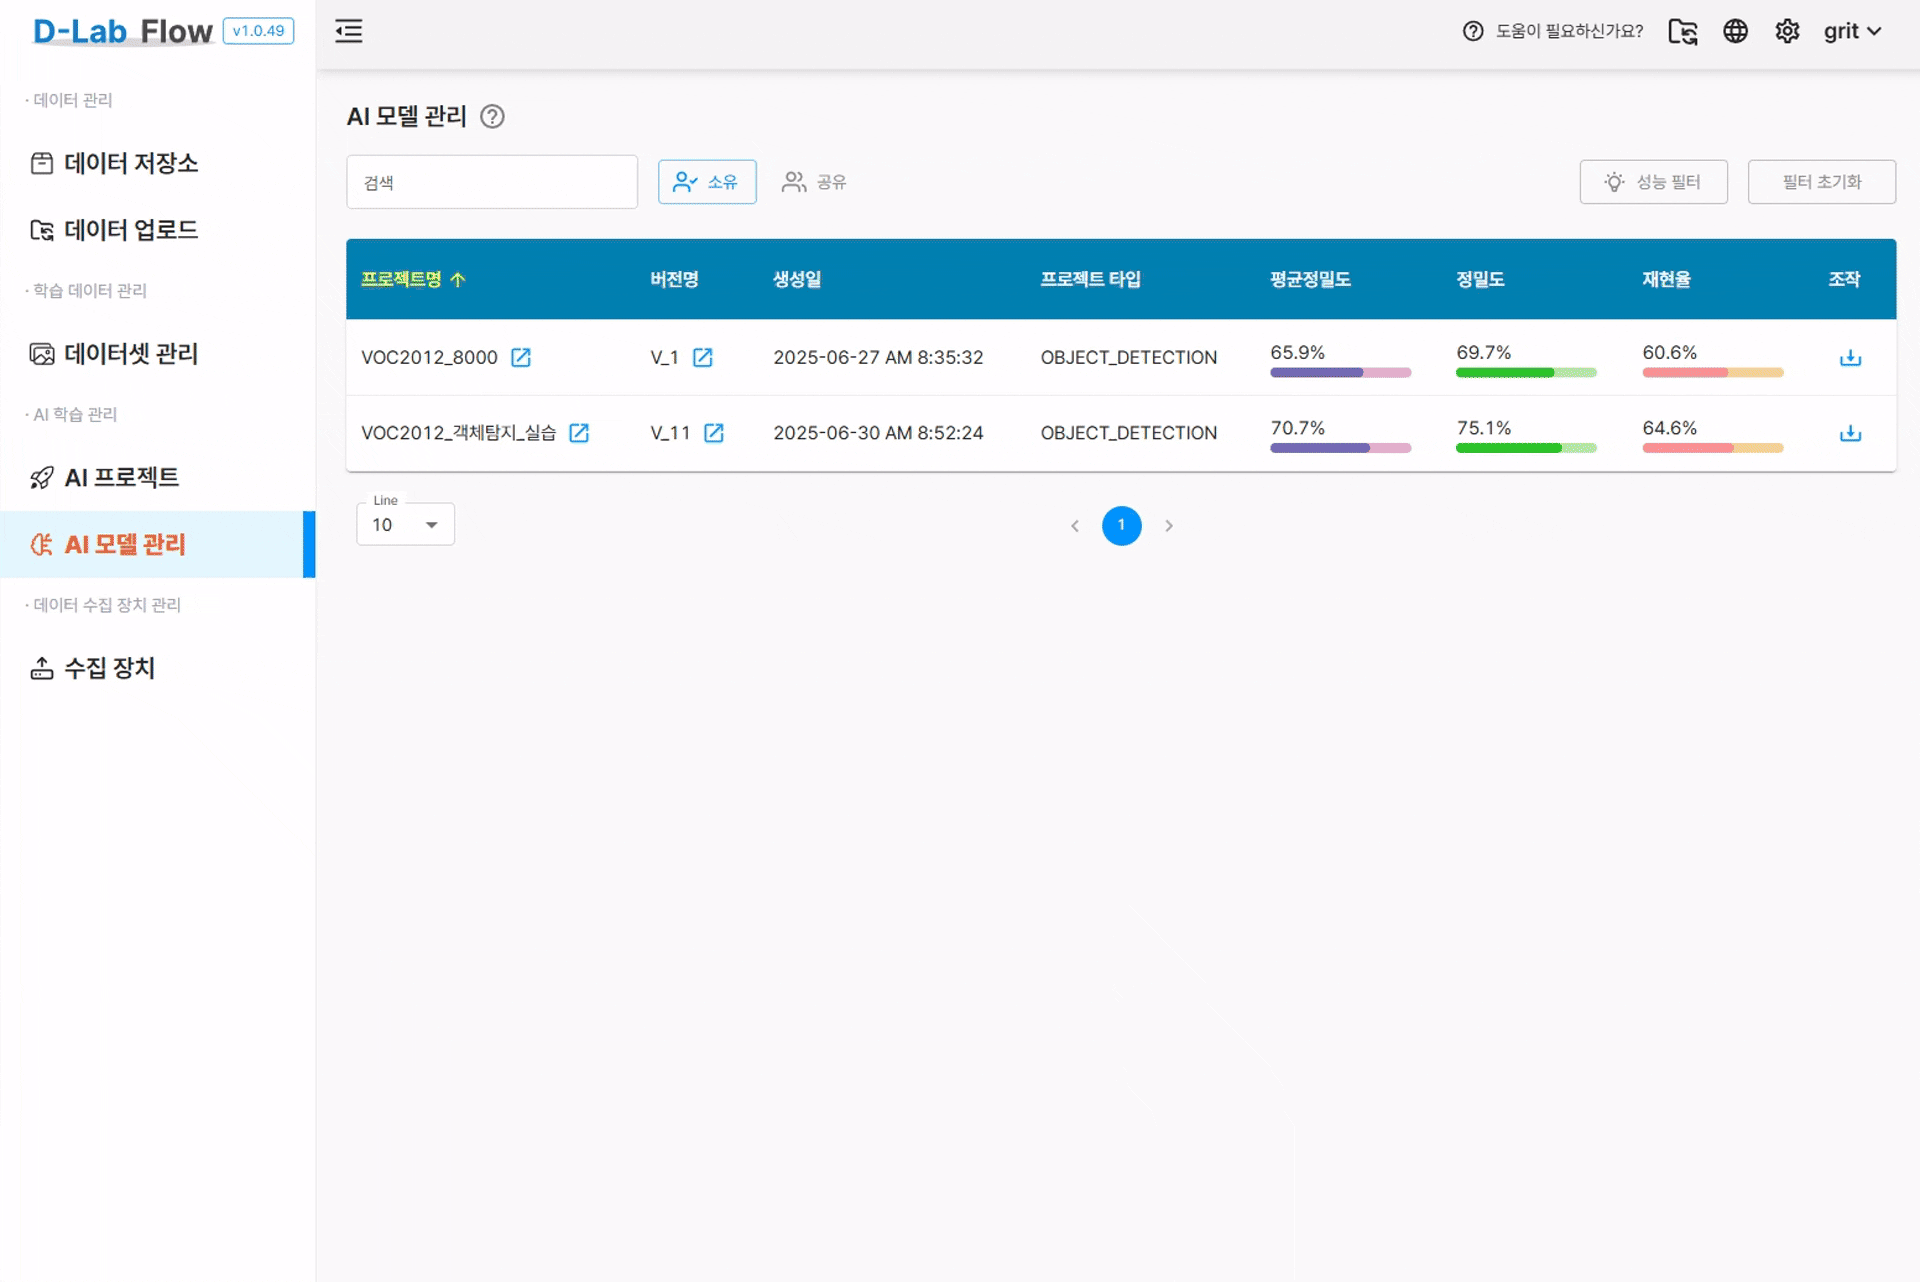Image resolution: width=1920 pixels, height=1282 pixels.
Task: Click the 성능 필터 button
Action: point(1653,182)
